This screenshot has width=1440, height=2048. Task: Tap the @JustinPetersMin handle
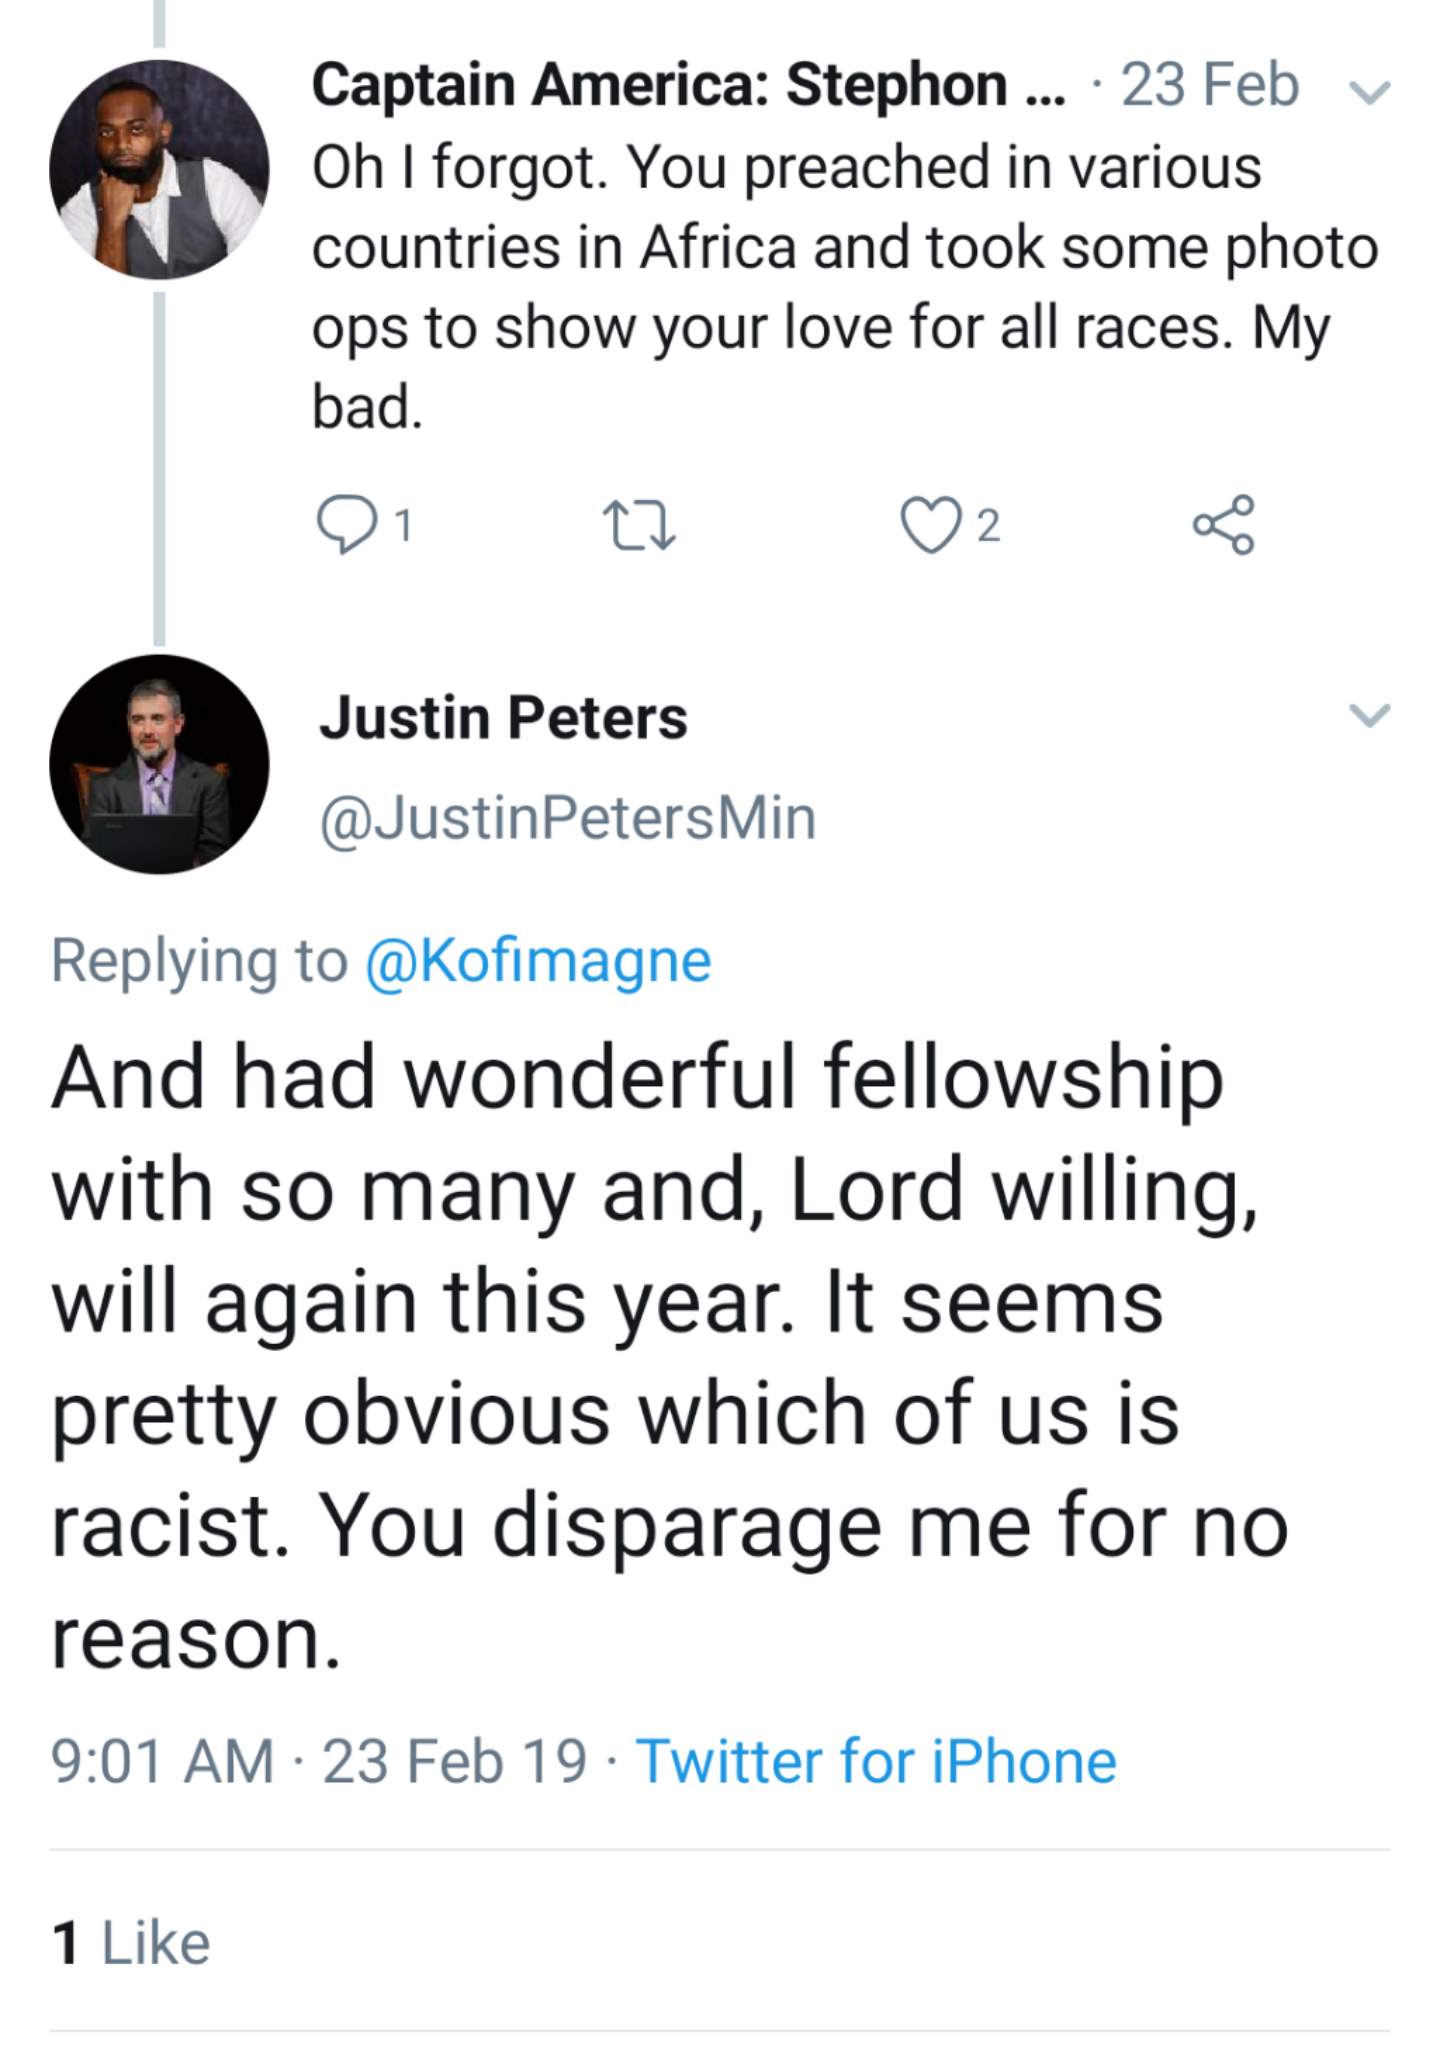[x=567, y=818]
